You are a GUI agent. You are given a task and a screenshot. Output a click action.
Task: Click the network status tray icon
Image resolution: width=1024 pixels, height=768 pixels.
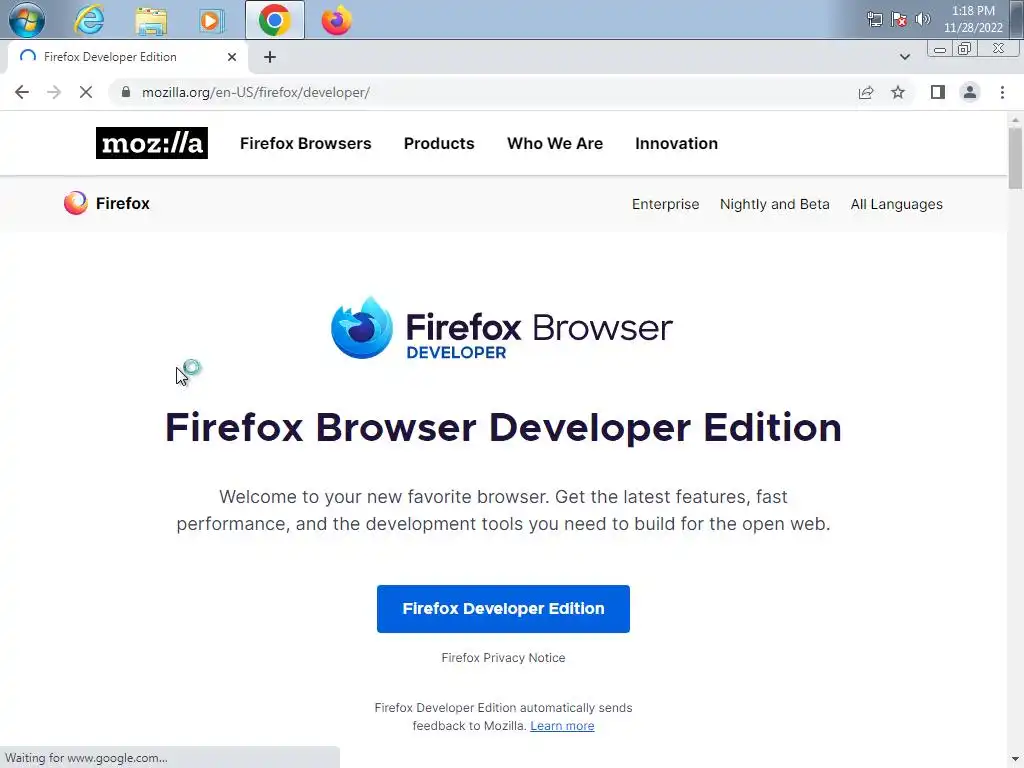coord(874,20)
